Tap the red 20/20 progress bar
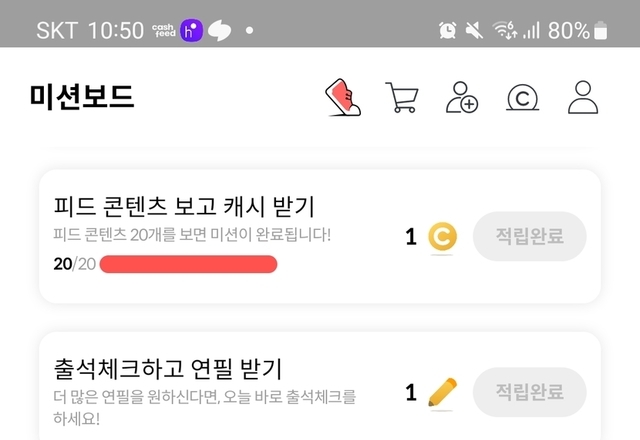Image resolution: width=640 pixels, height=440 pixels. [188, 264]
